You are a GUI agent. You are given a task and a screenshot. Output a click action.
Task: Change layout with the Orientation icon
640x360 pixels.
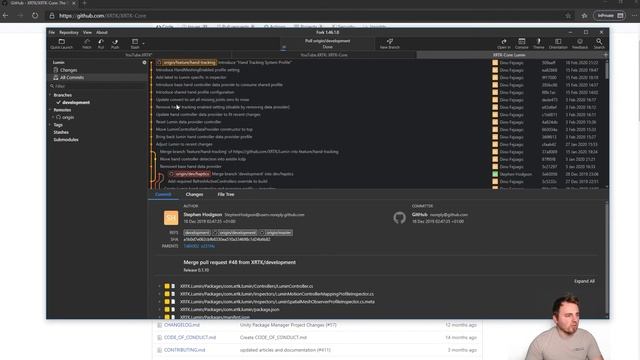pos(558,44)
